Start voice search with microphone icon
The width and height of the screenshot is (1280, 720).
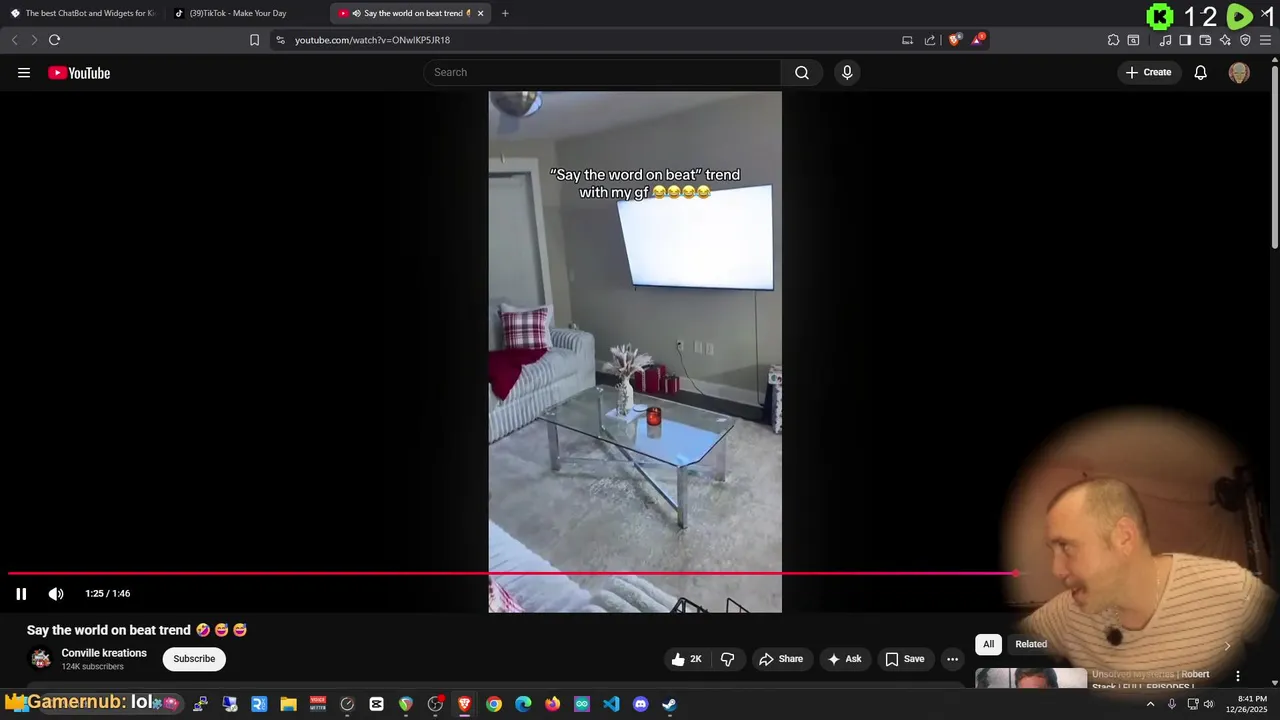pos(847,73)
